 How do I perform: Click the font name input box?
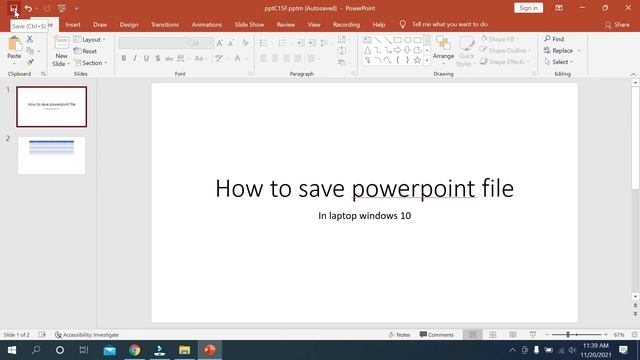153,43
